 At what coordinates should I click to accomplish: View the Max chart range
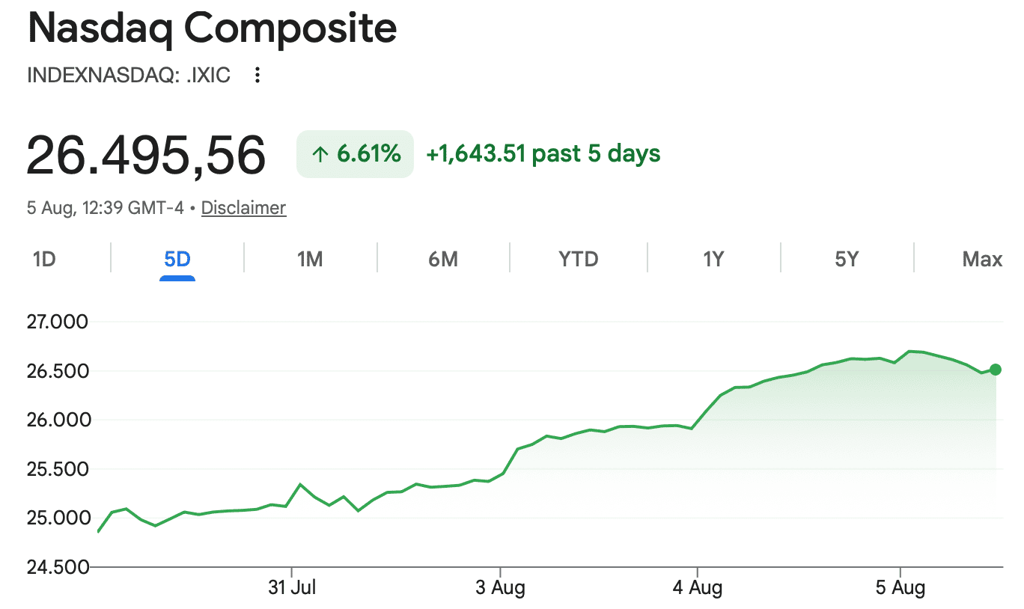click(x=982, y=259)
